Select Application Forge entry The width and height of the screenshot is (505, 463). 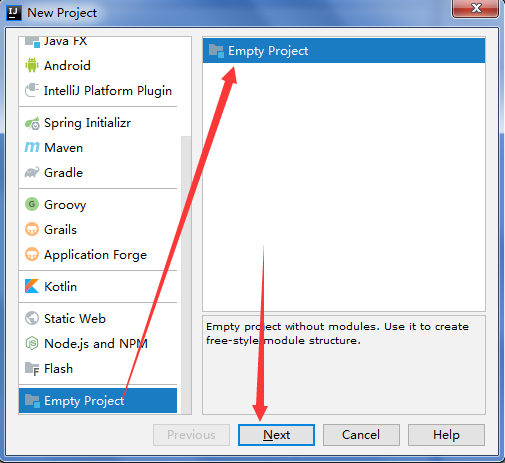[98, 255]
